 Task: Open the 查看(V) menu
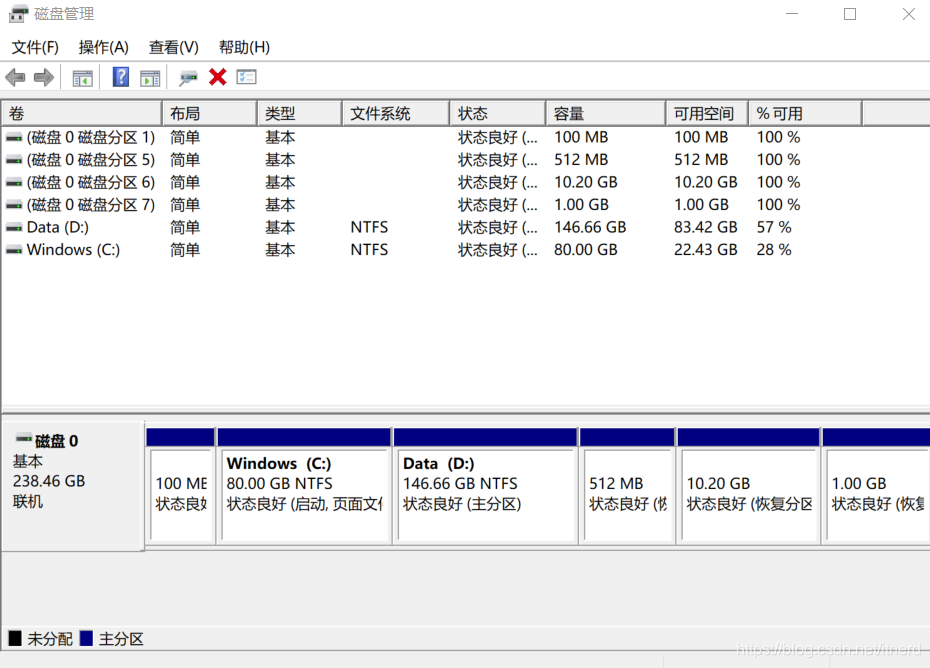[x=173, y=47]
